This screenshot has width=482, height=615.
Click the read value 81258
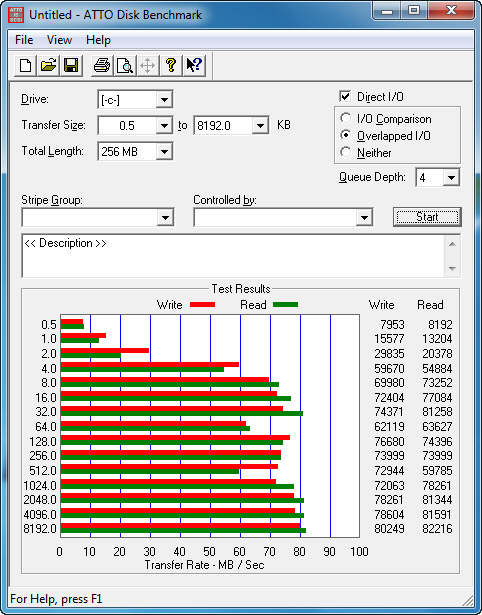(x=437, y=412)
